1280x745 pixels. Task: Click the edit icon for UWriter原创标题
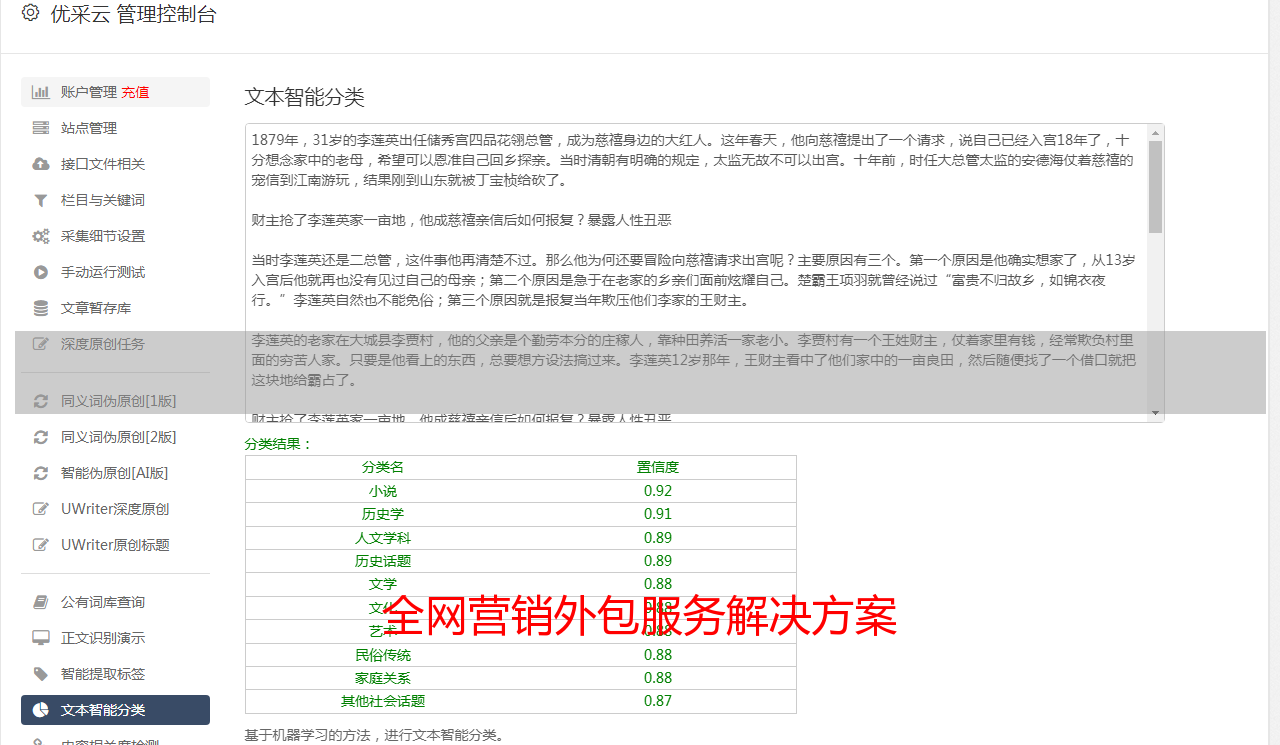(41, 545)
